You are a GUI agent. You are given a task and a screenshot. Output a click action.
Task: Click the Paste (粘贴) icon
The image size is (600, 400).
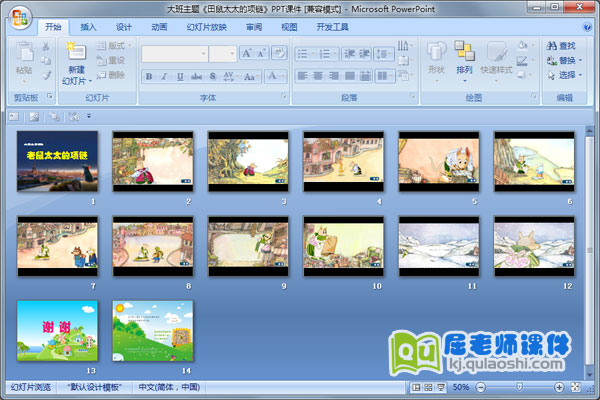(24, 60)
